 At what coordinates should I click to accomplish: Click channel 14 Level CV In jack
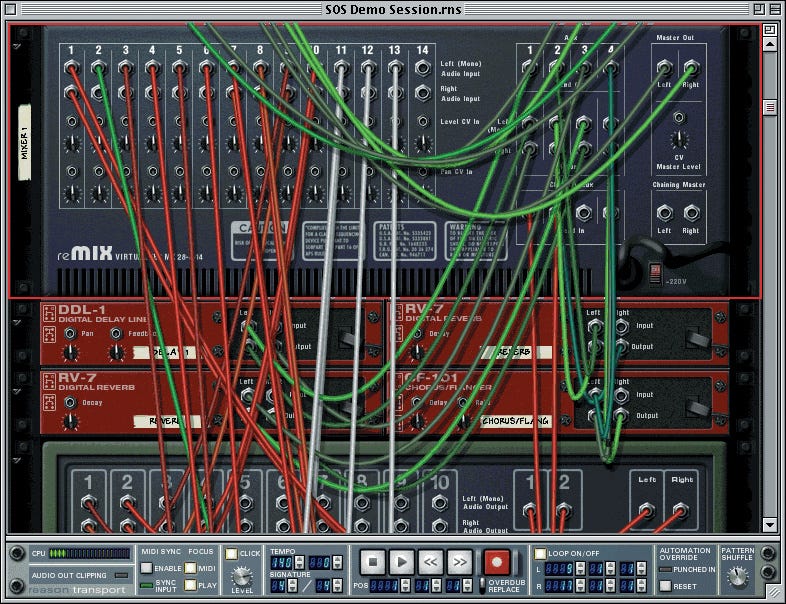coord(423,121)
